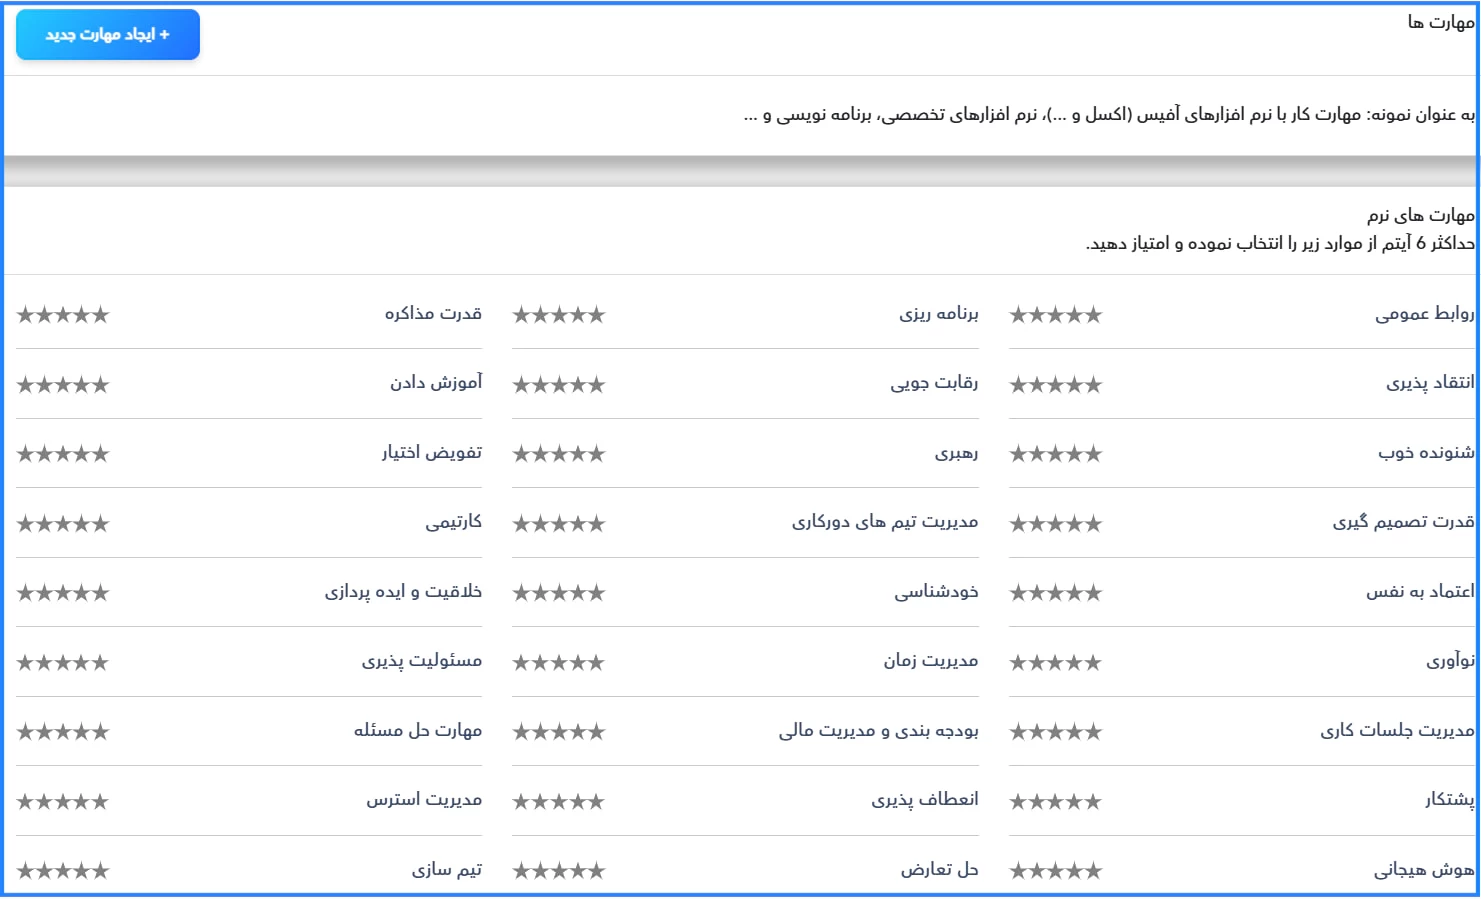Viewport: 1481px width, 899px height.
Task: Click the rightmost star for مدیریت استرس
Action: tap(100, 802)
